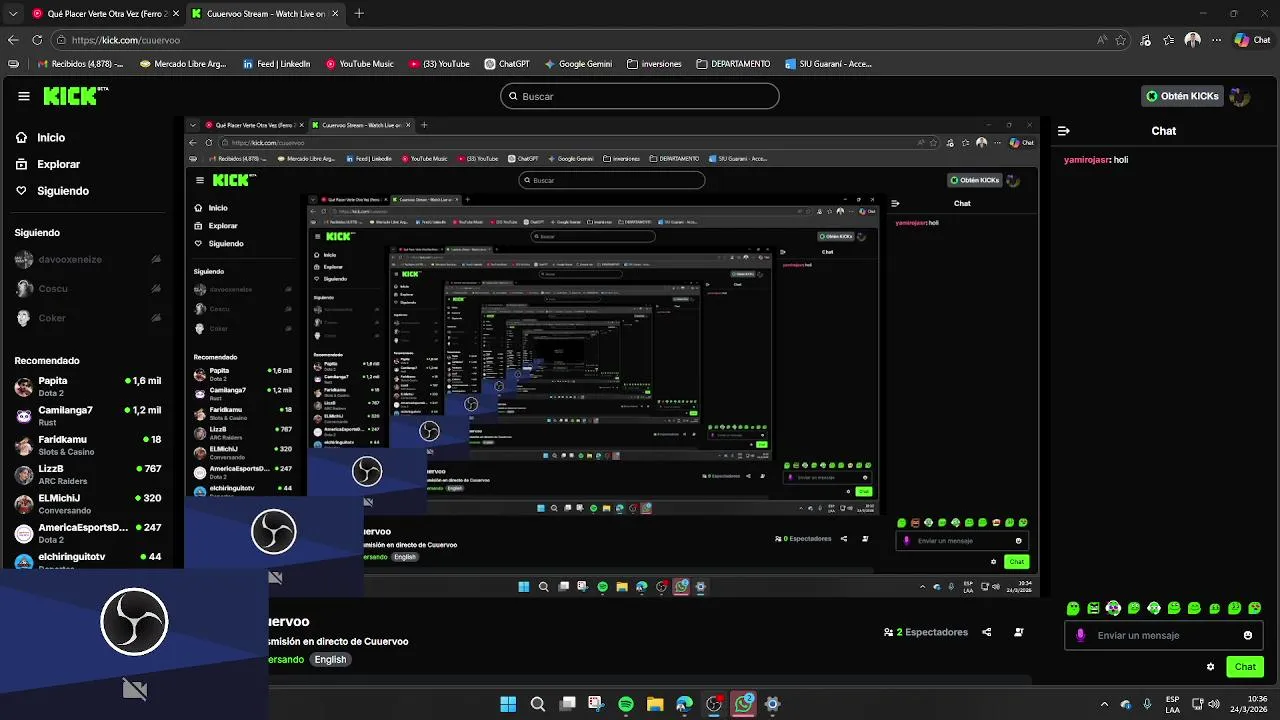Screen dimensions: 1280x720
Task: Click the Enviar un mensaje input
Action: pyautogui.click(x=1163, y=635)
